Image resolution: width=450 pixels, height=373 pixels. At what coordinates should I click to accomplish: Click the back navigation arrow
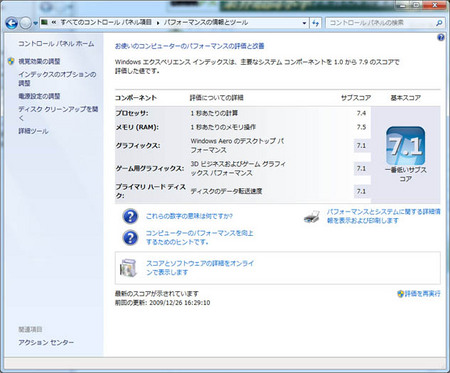11,23
